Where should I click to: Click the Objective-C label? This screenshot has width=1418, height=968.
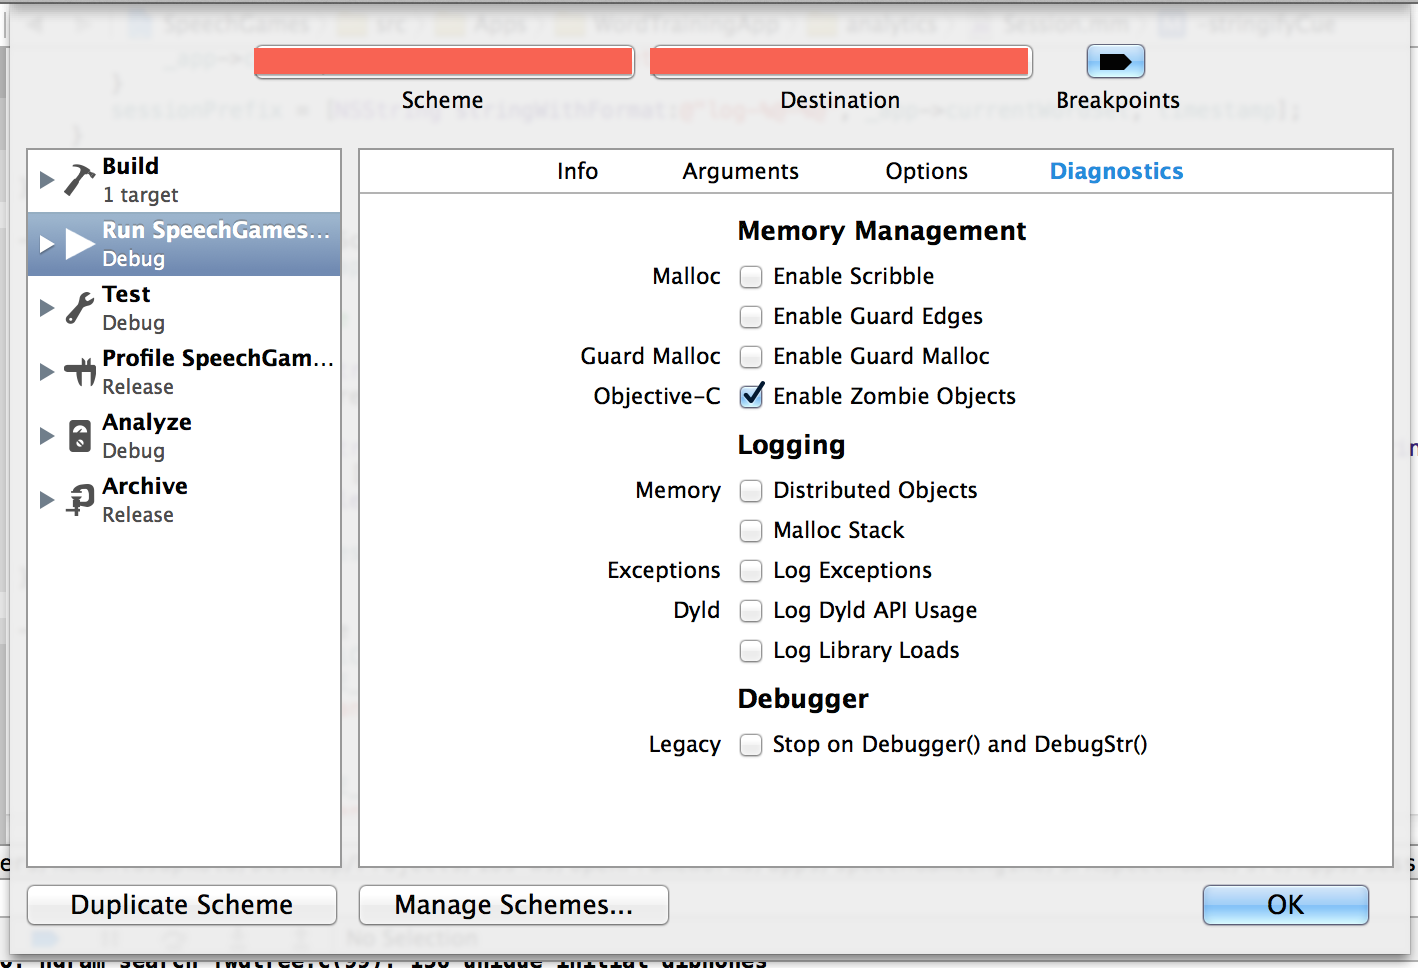[657, 397]
